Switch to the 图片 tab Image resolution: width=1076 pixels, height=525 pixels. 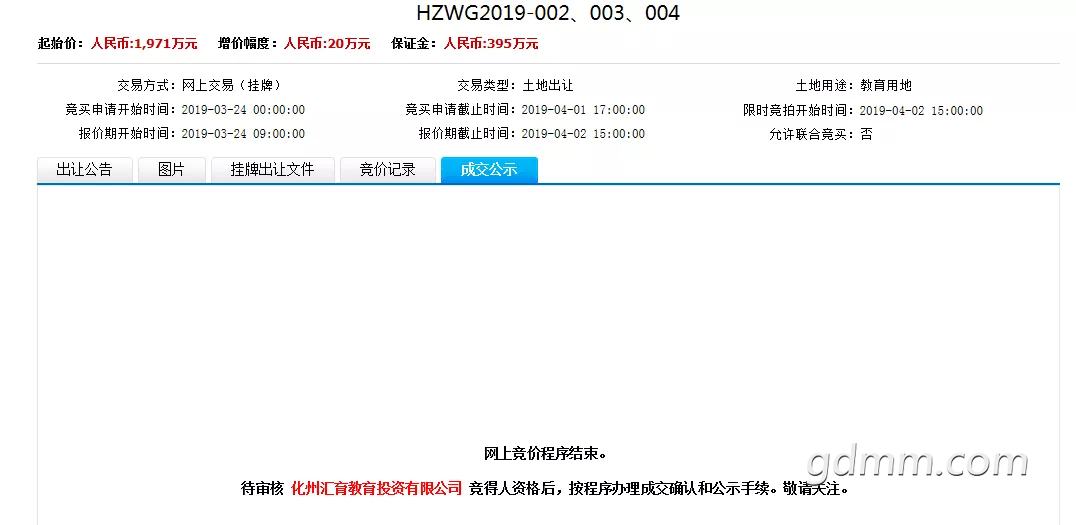pyautogui.click(x=172, y=170)
